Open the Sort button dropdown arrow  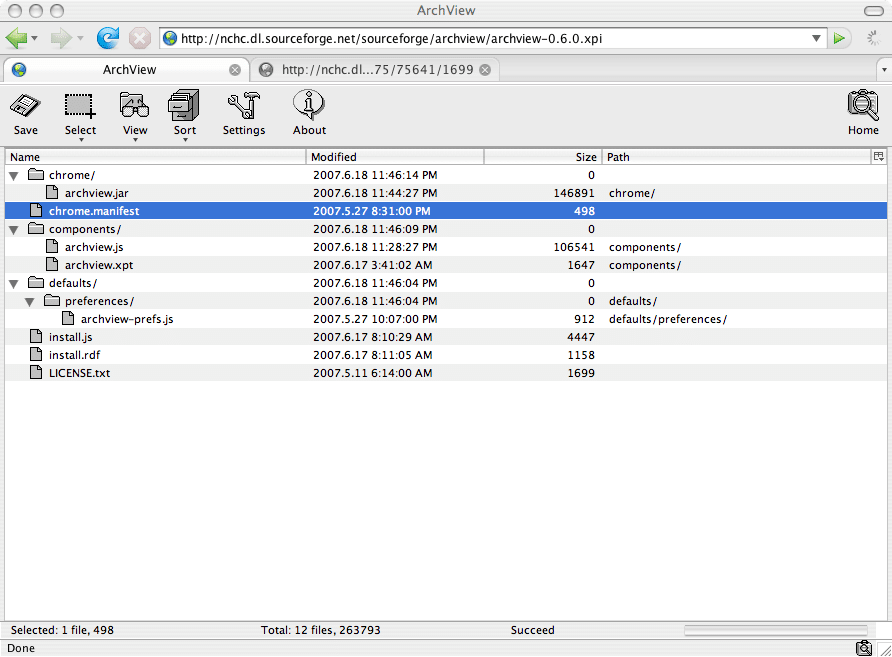tap(185, 140)
